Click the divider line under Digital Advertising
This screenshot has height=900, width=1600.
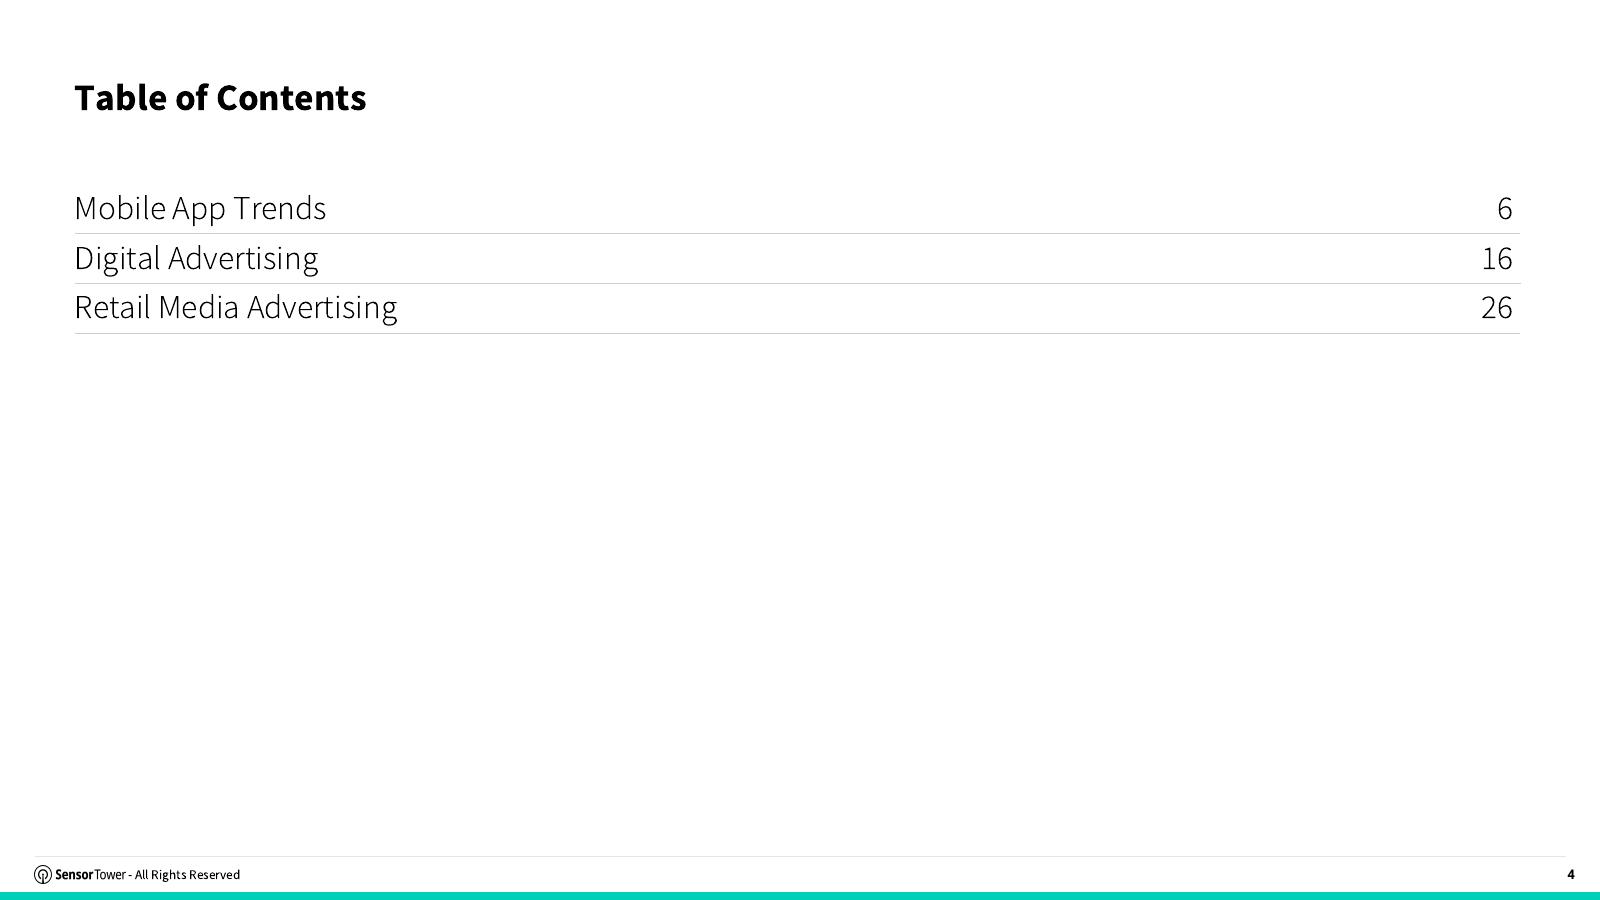click(x=797, y=284)
